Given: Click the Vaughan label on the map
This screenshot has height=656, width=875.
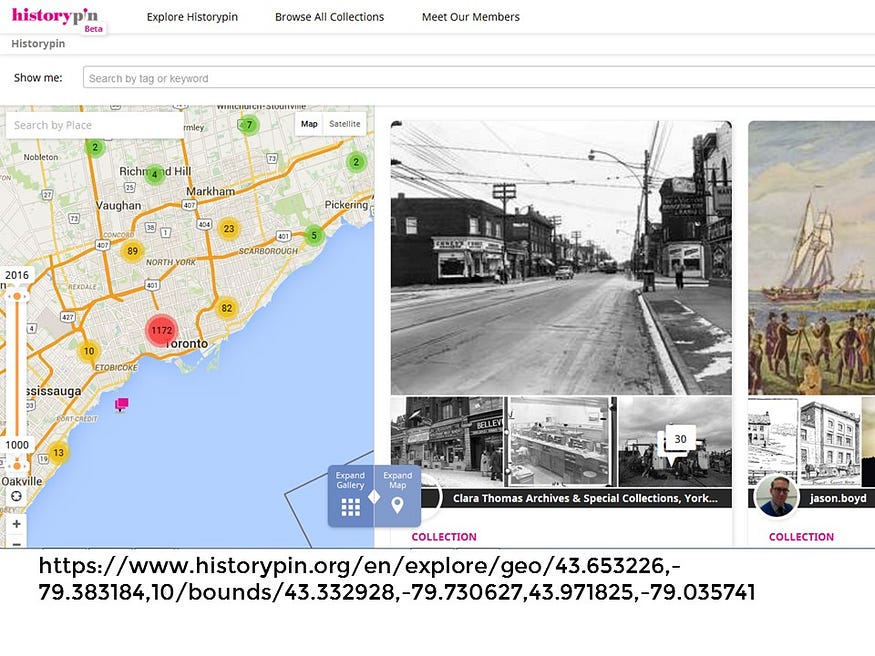Looking at the screenshot, I should pyautogui.click(x=118, y=205).
